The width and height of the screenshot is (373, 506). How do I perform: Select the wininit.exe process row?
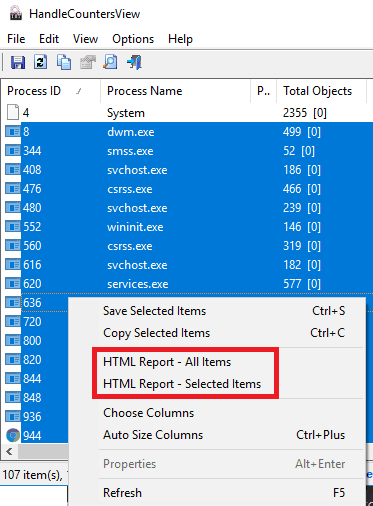(187, 227)
